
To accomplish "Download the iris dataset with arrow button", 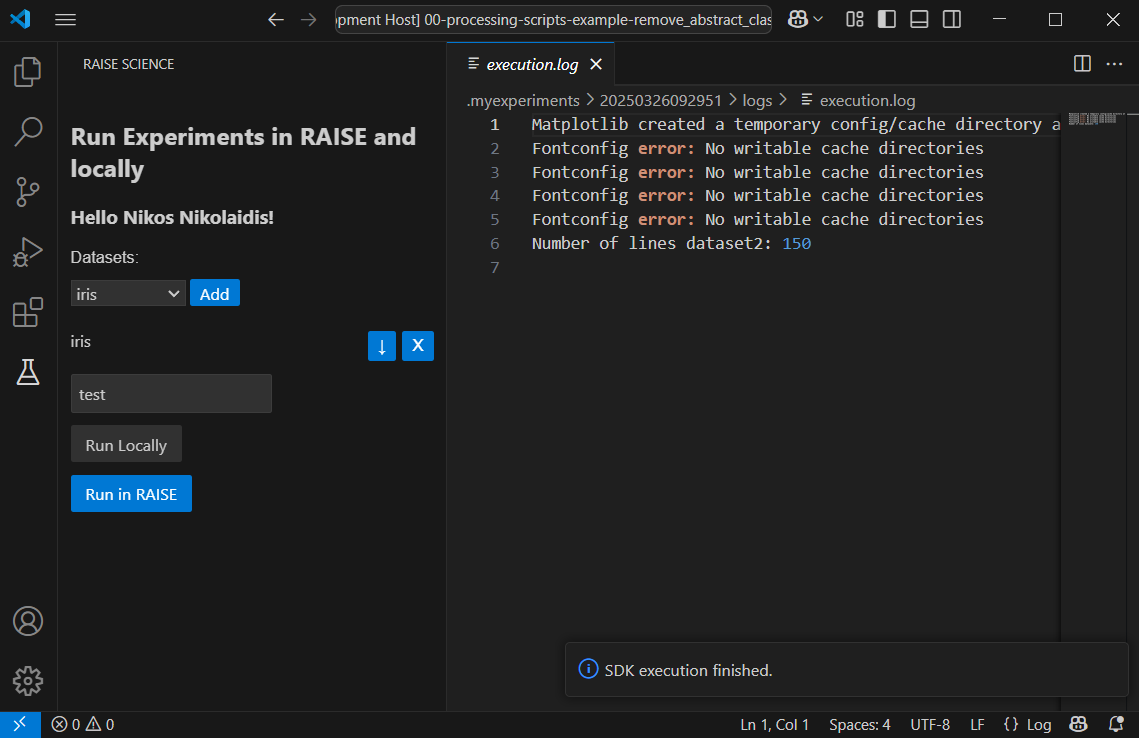I will (382, 346).
